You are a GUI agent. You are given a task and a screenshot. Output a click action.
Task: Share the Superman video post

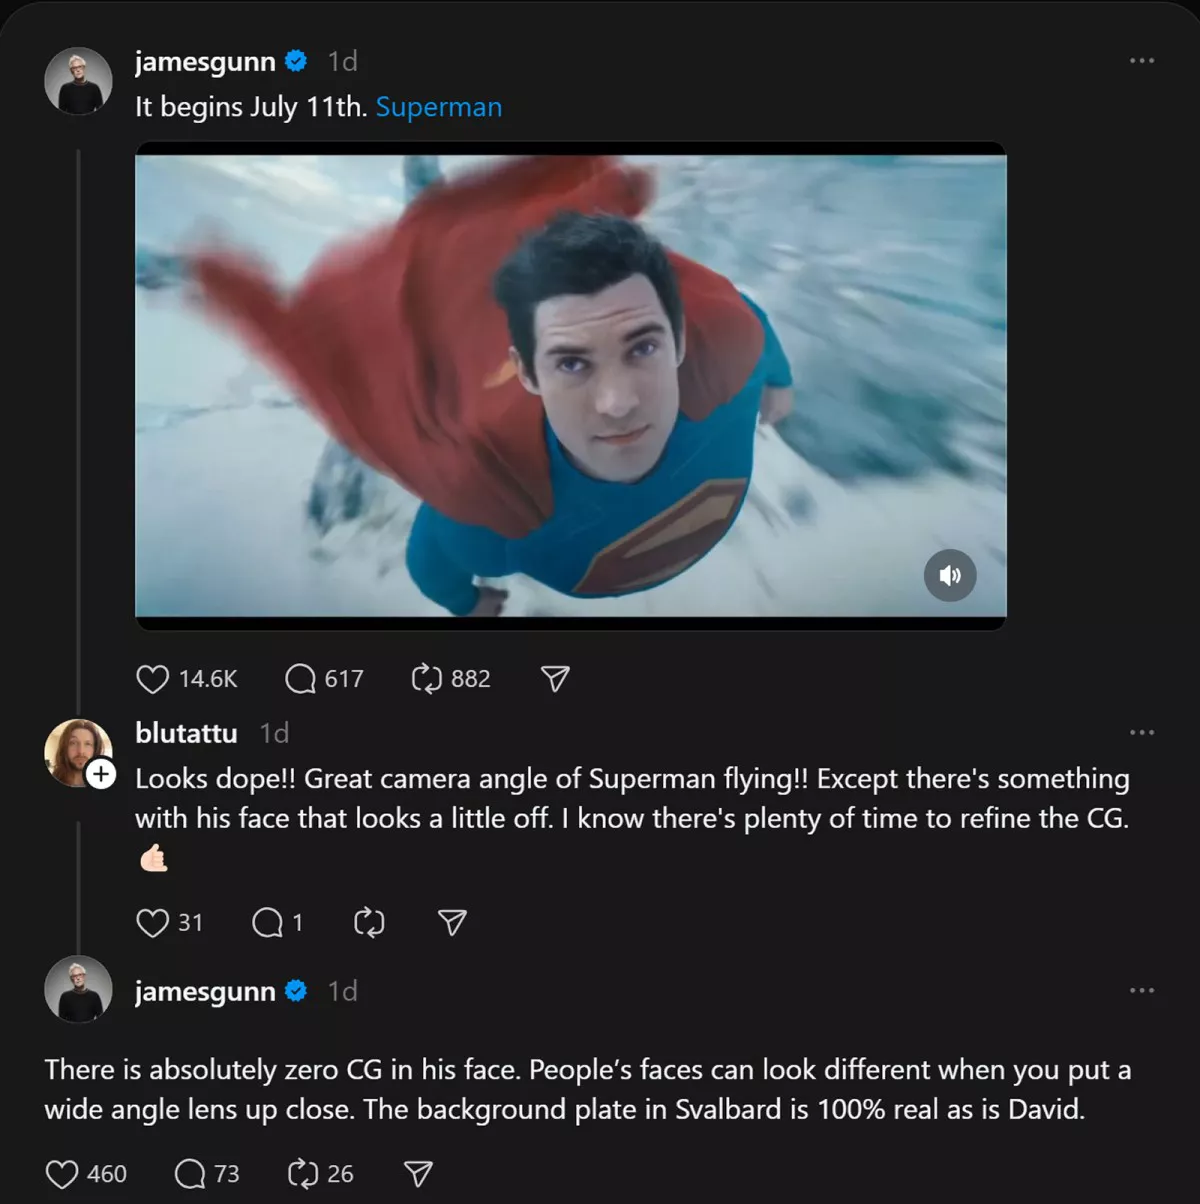pos(554,679)
